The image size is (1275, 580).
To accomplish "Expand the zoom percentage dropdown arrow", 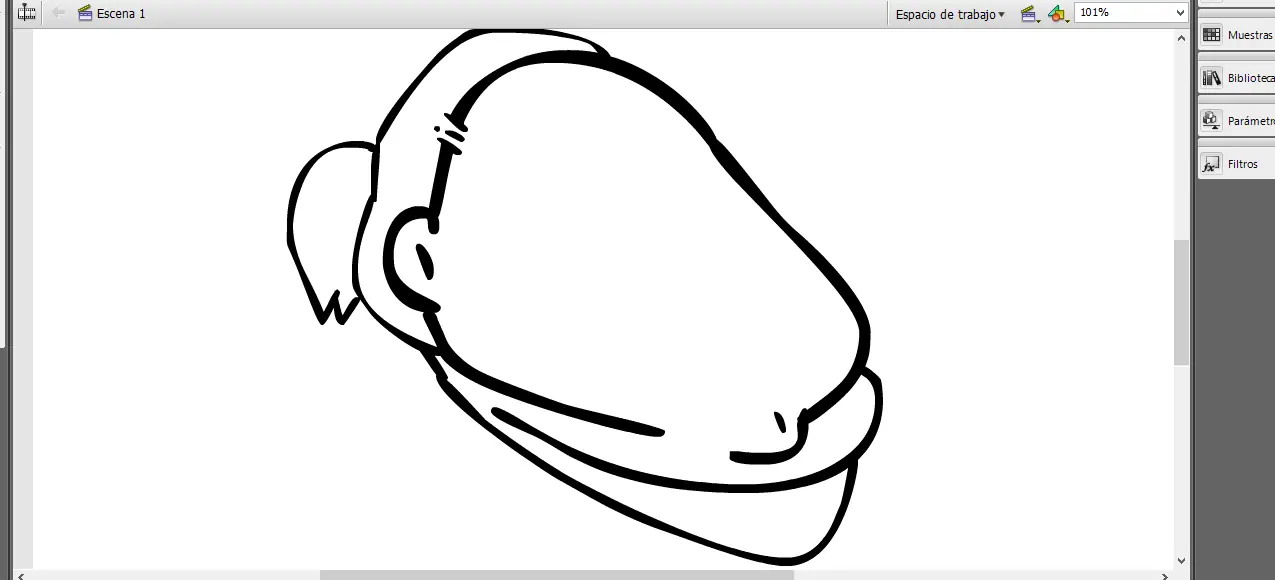I will click(x=1180, y=13).
